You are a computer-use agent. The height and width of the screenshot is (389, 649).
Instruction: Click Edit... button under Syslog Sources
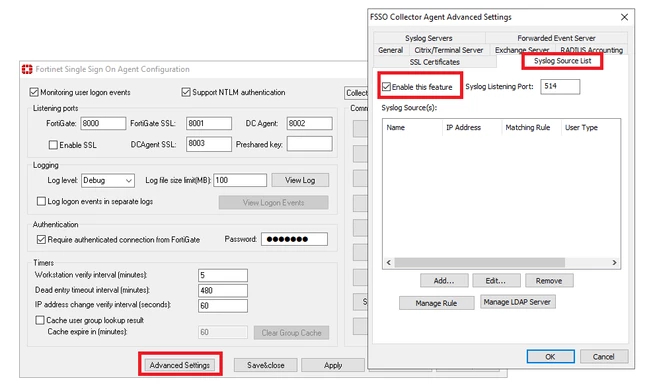[496, 281]
